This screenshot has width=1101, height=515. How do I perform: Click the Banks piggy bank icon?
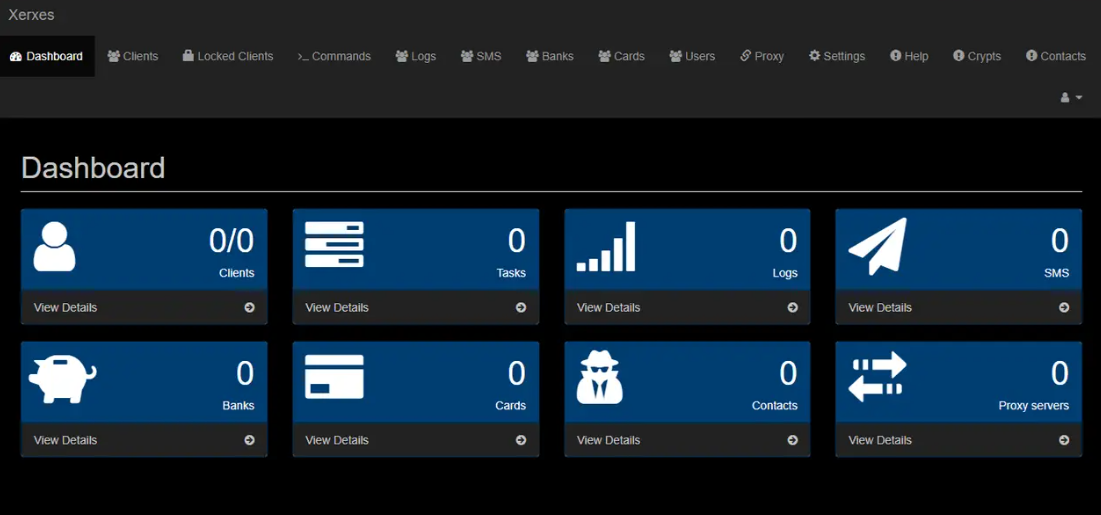click(62, 378)
